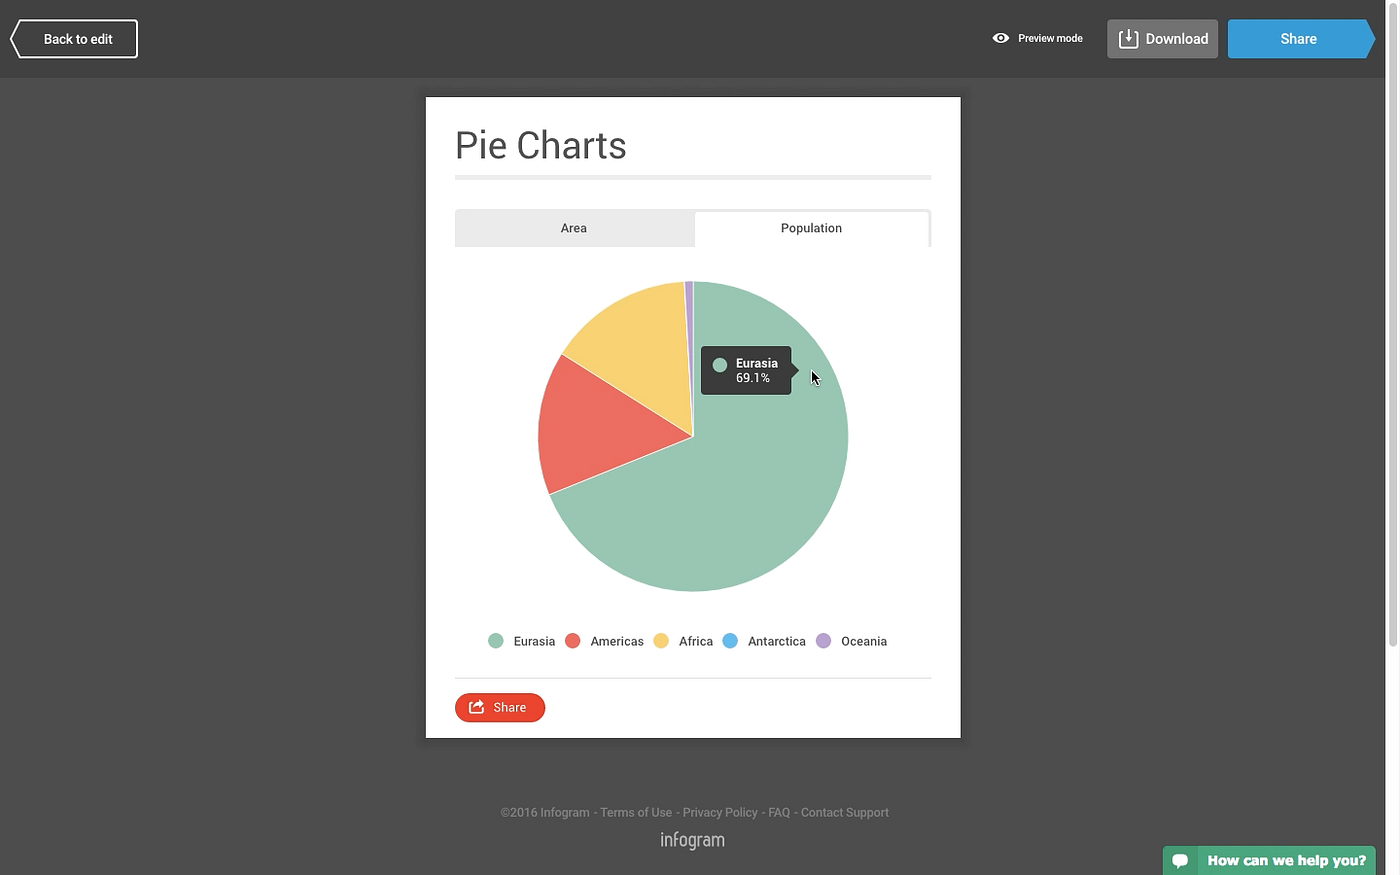Open the chat bubble icon on the help widget

click(x=1180, y=860)
